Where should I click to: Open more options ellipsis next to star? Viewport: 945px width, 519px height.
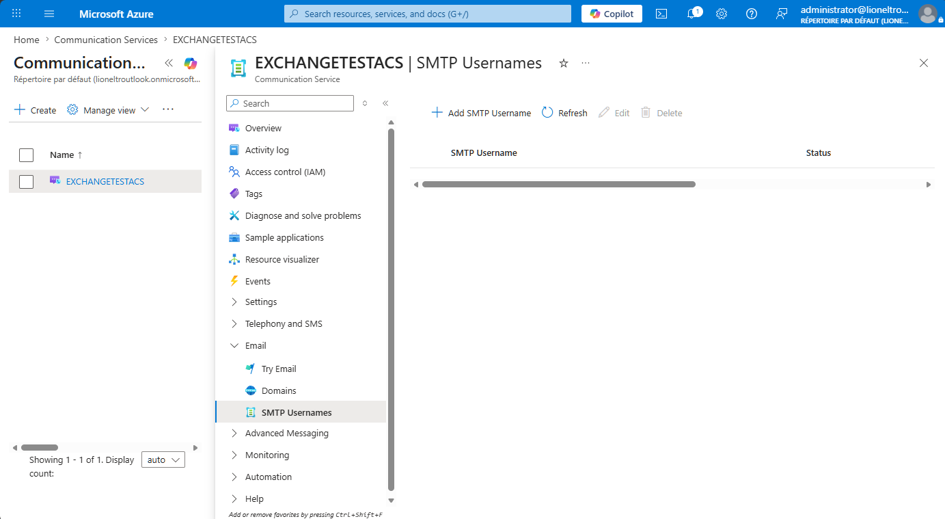585,63
